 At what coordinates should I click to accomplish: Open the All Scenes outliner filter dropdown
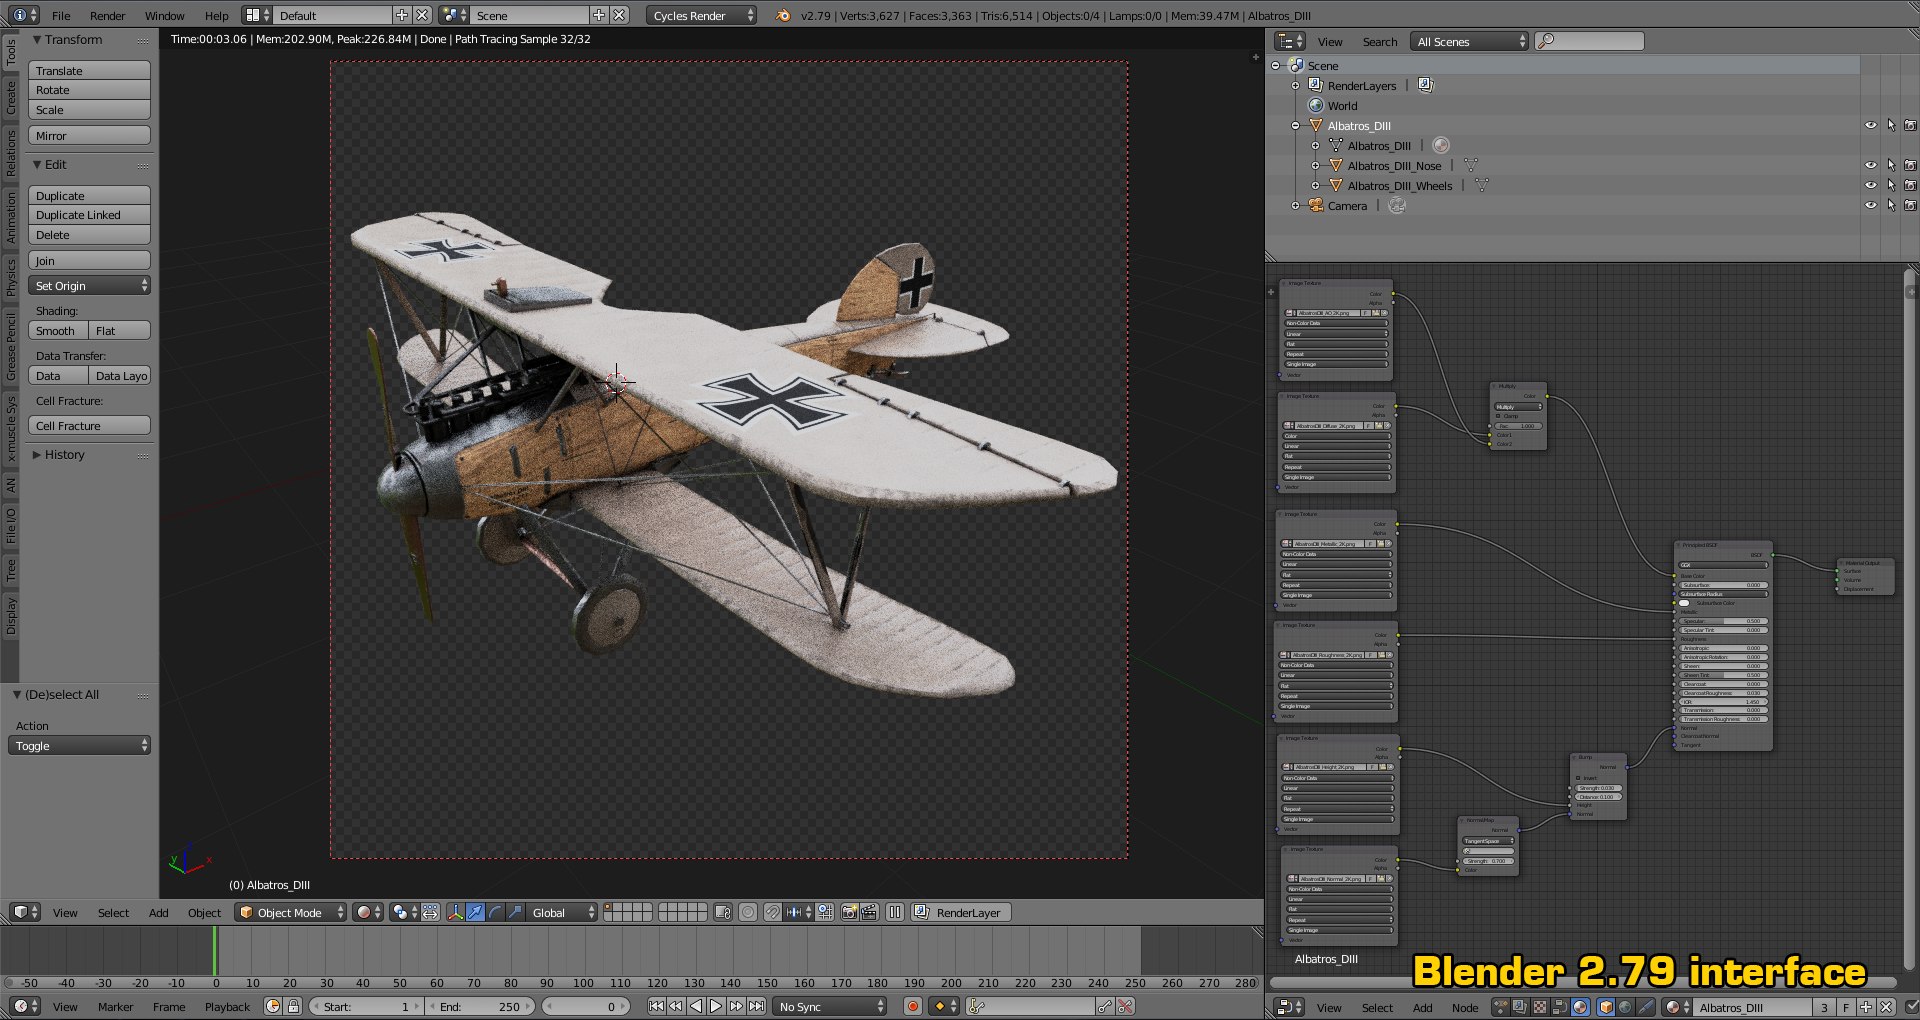pyautogui.click(x=1470, y=41)
